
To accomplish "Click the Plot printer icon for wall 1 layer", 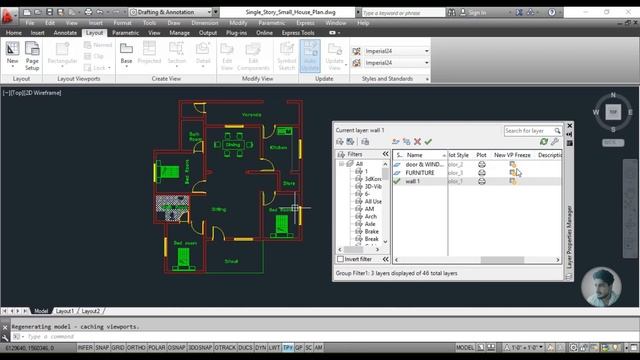I will [482, 181].
